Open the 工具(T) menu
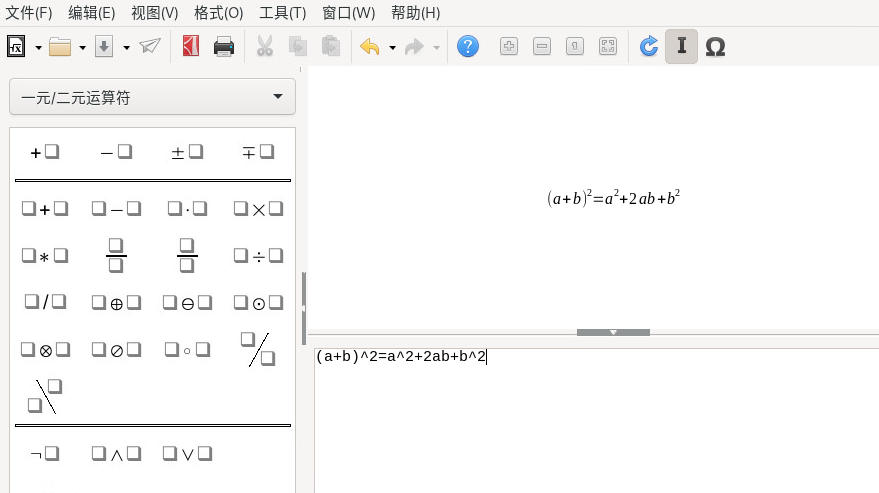879x493 pixels. [x=282, y=13]
